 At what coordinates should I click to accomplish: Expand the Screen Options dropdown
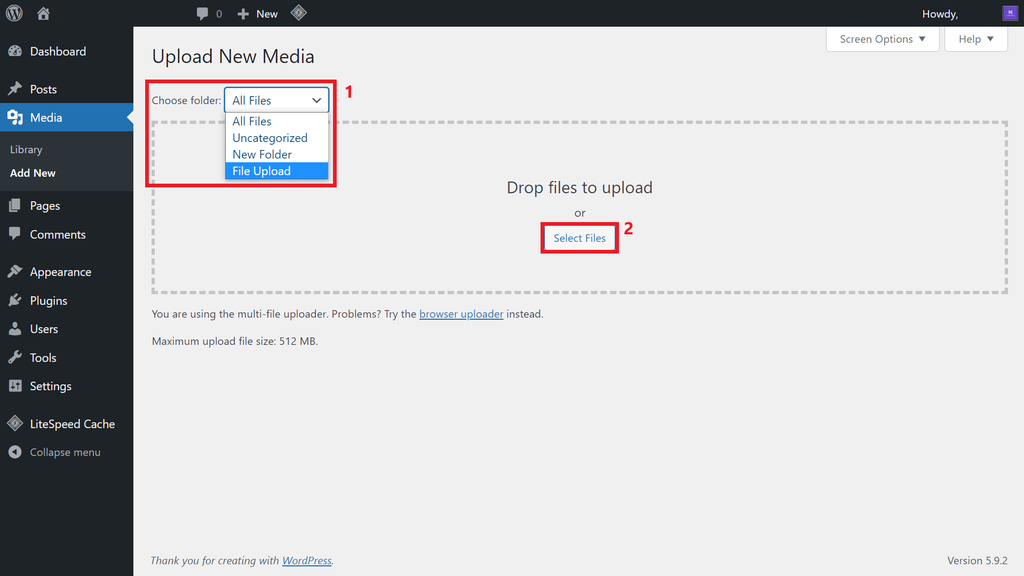pyautogui.click(x=881, y=39)
